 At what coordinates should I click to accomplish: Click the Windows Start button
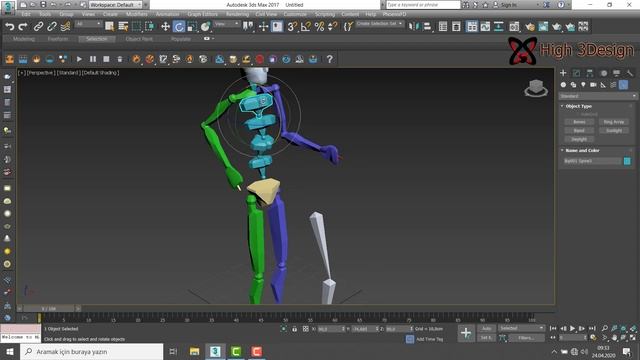(x=10, y=351)
